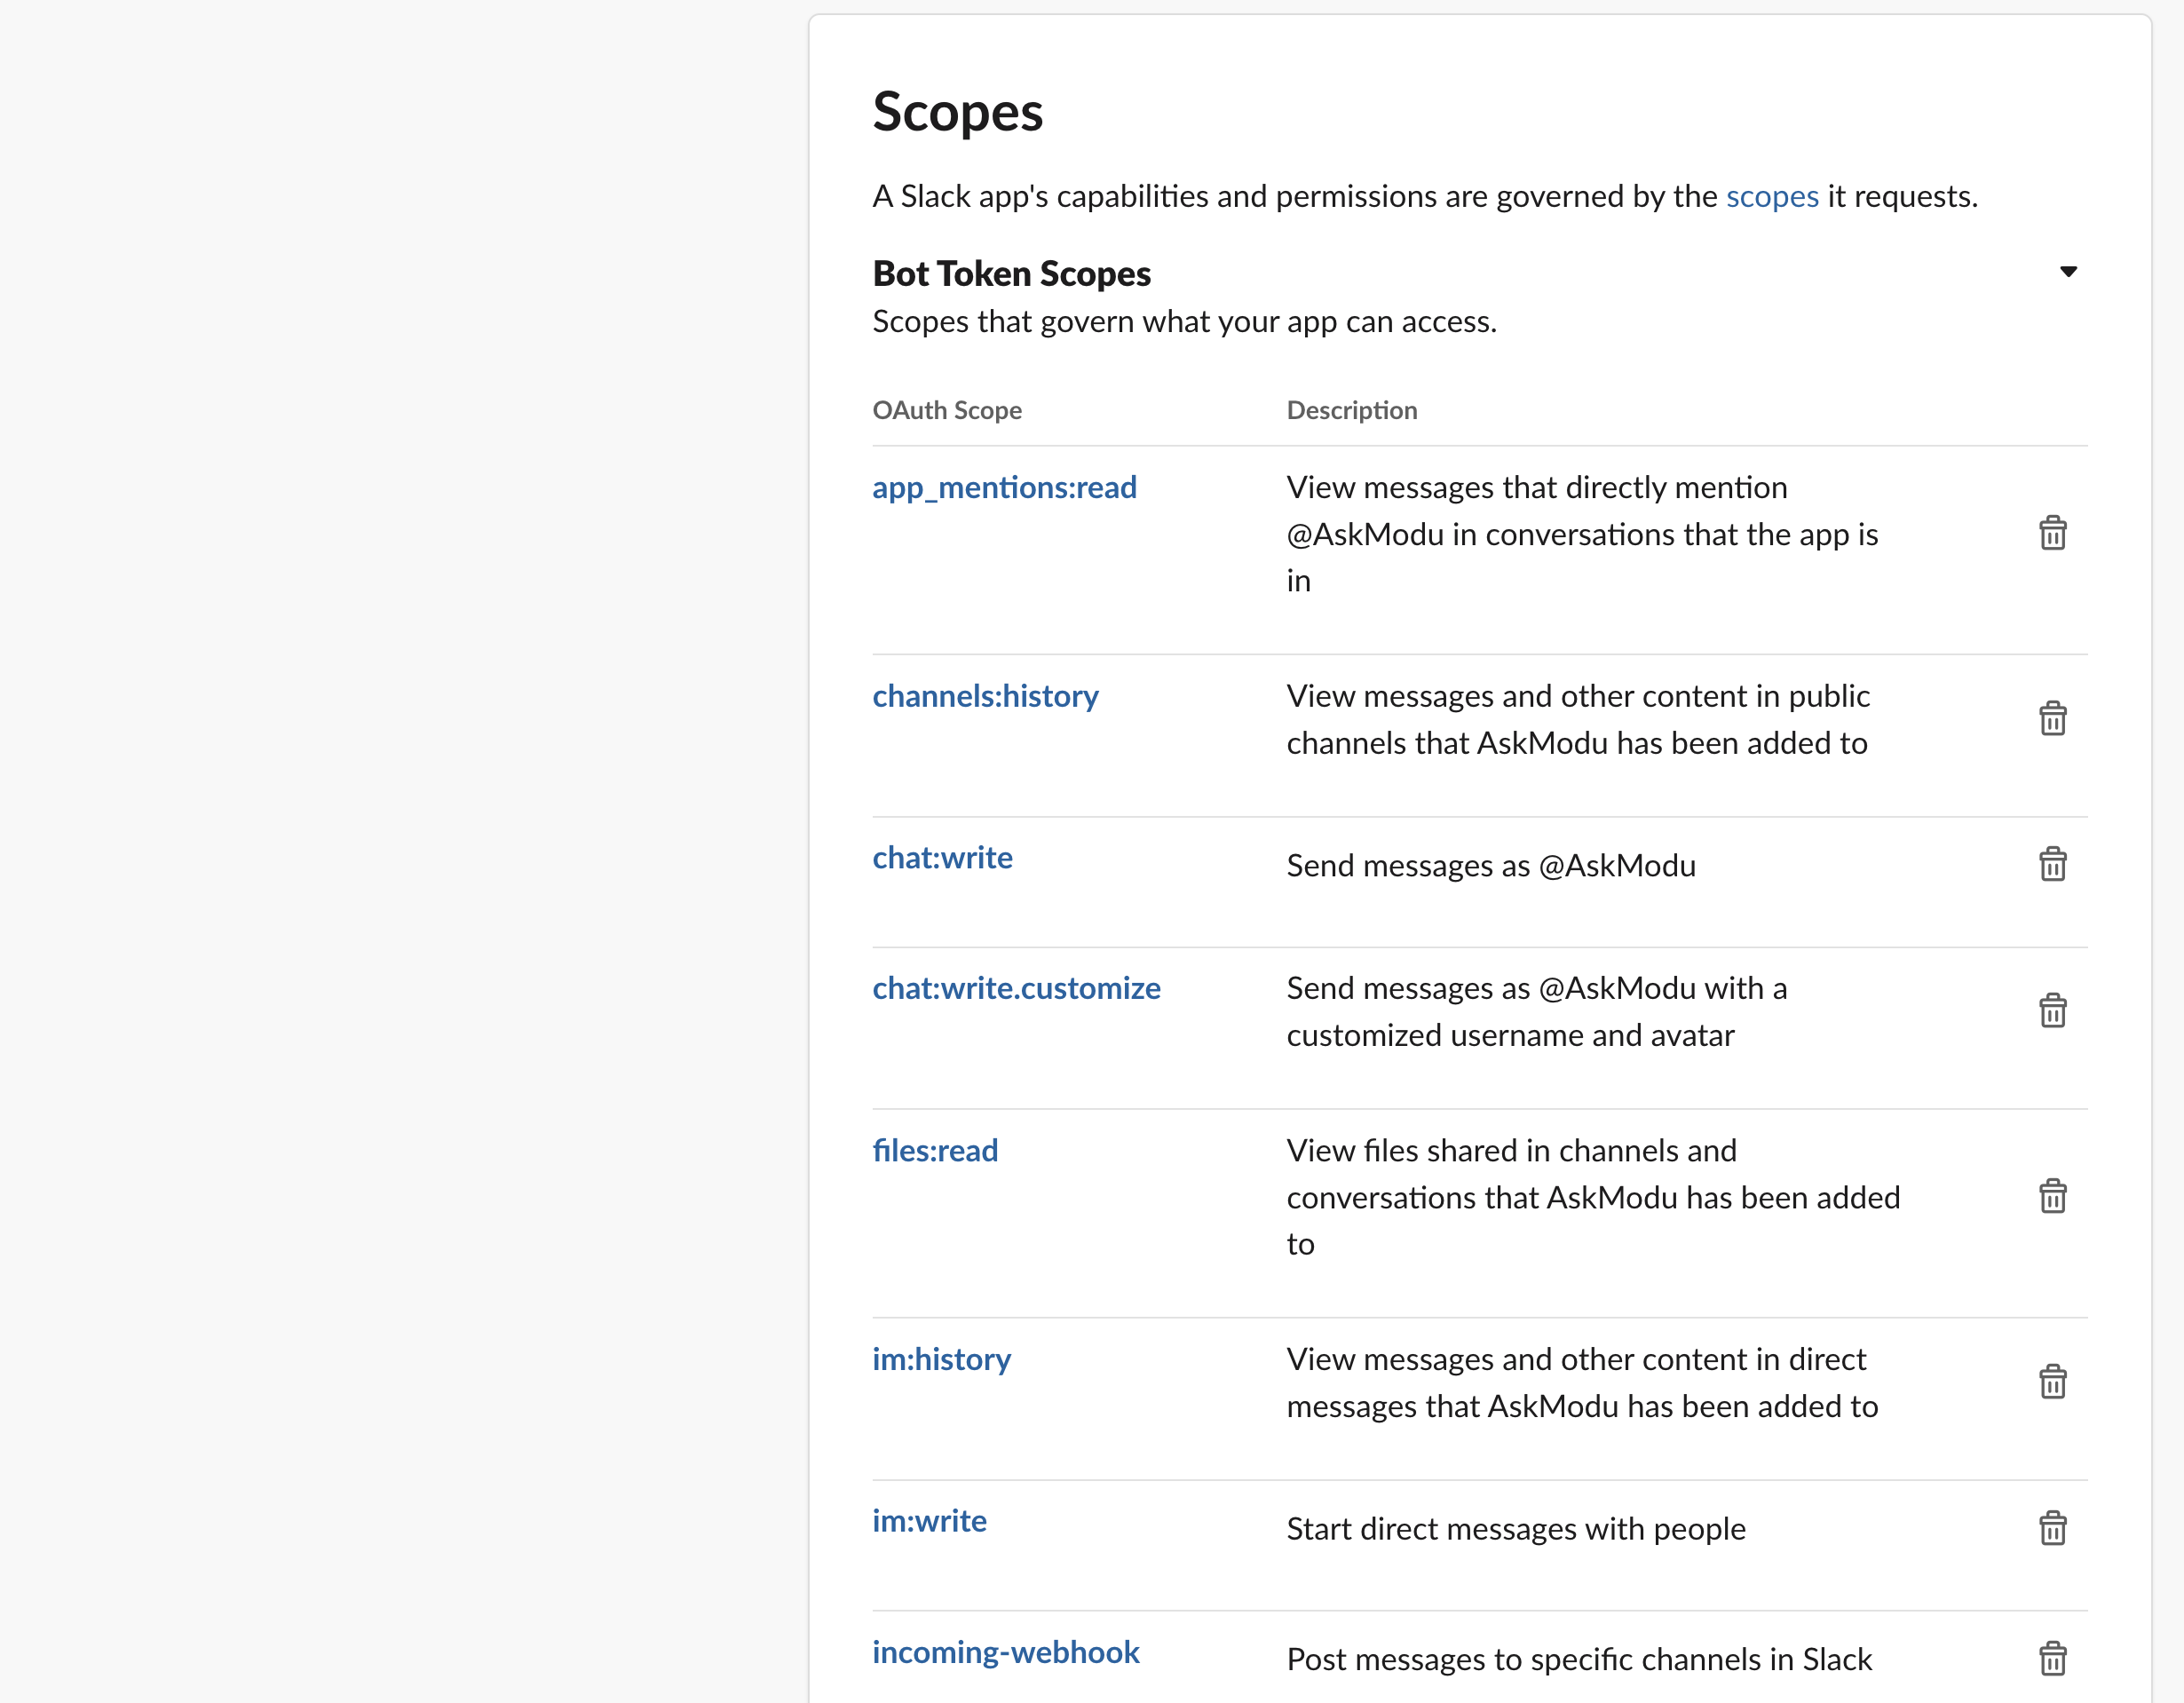The height and width of the screenshot is (1703, 2184).
Task: Click the OAuth Scope column header
Action: pos(947,410)
